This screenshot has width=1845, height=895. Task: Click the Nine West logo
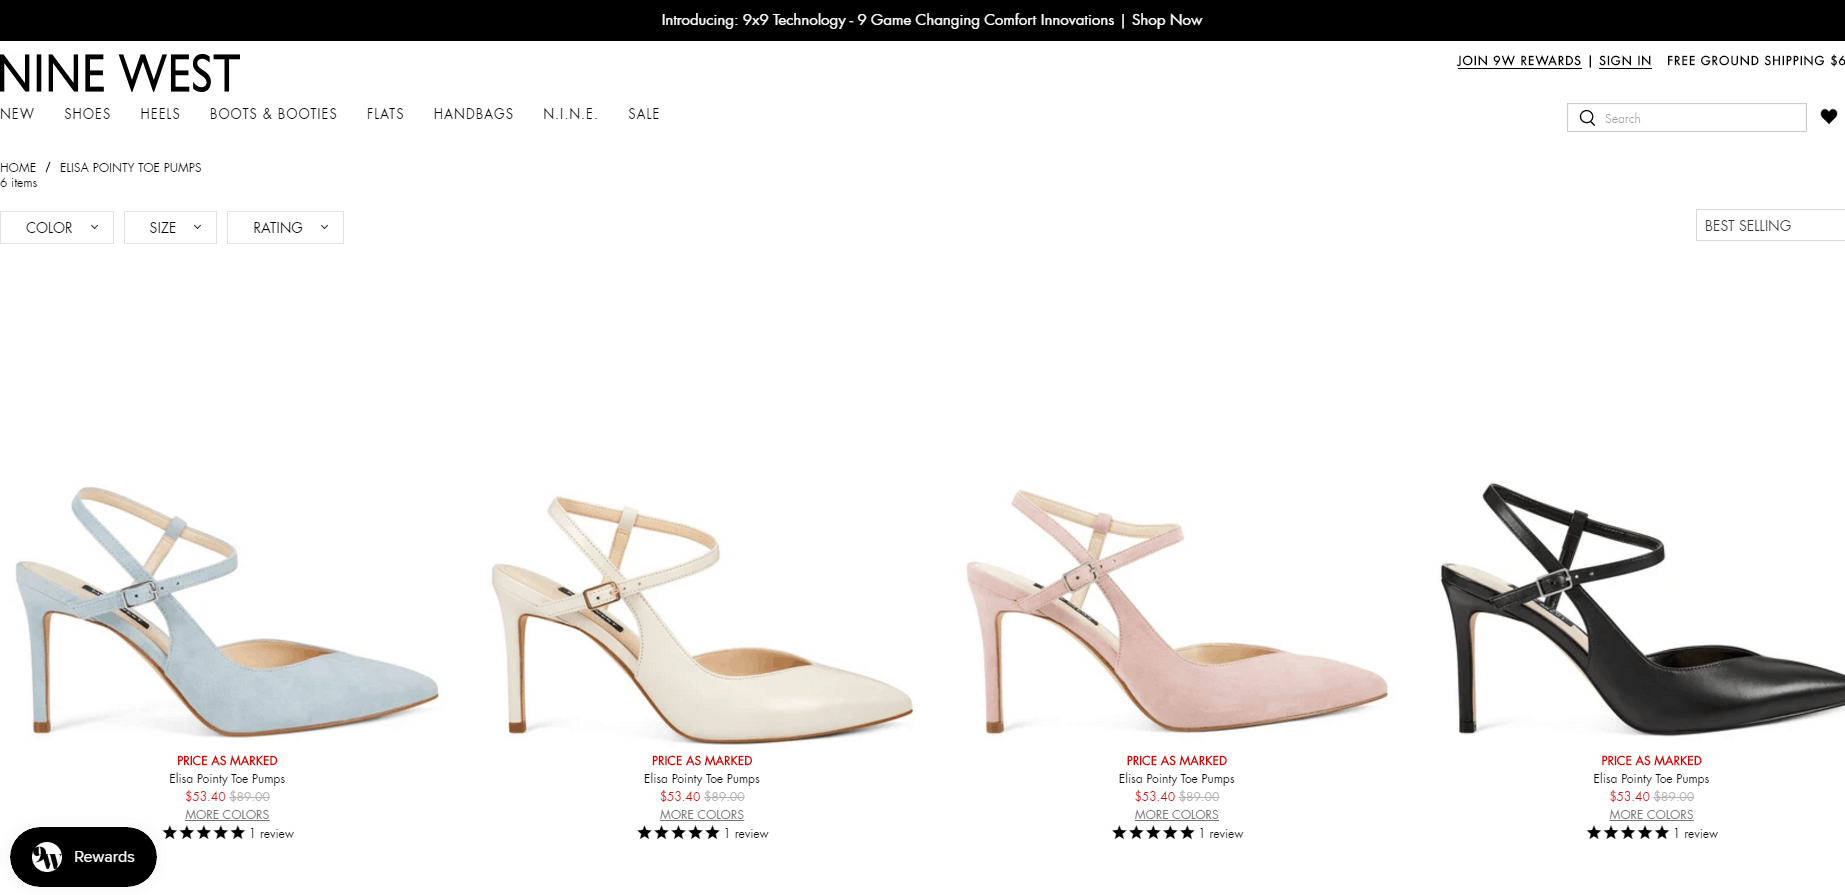coord(120,74)
